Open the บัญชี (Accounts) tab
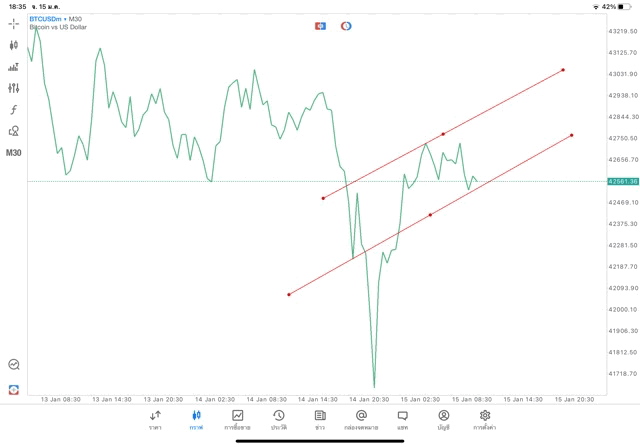 [x=443, y=419]
